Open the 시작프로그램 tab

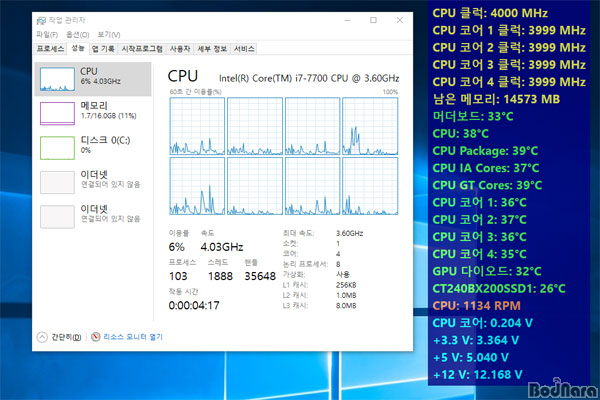[x=142, y=49]
